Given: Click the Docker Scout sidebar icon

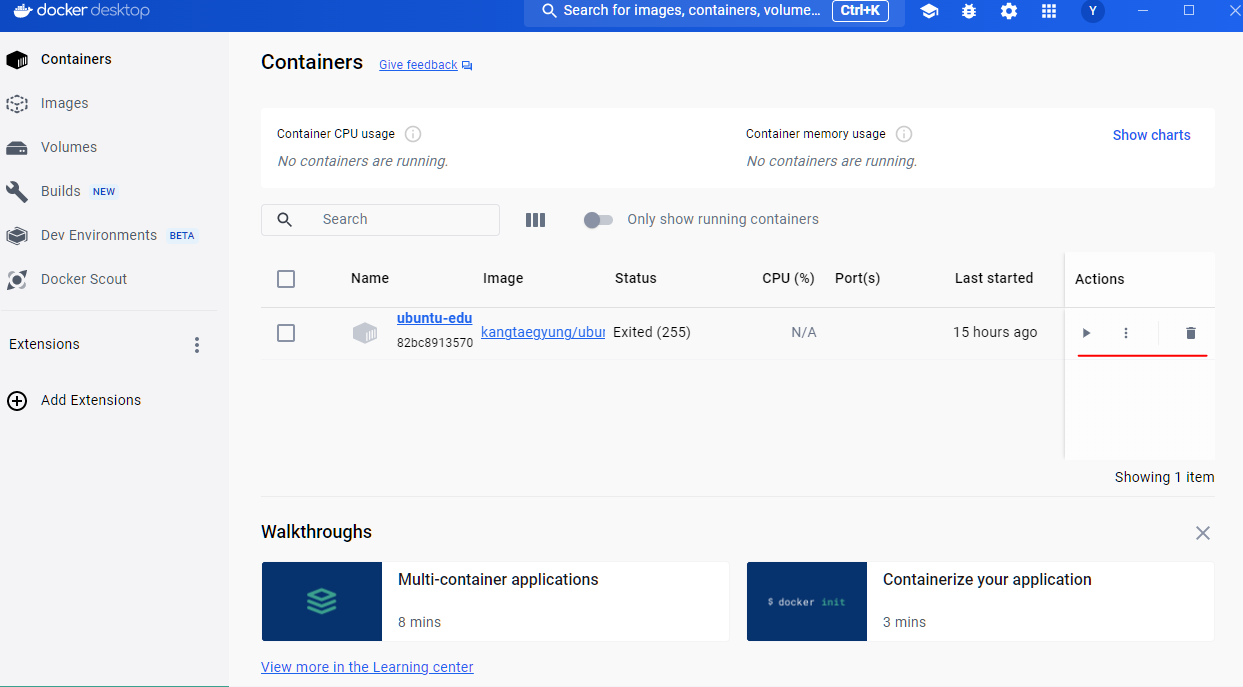Looking at the screenshot, I should coord(17,280).
